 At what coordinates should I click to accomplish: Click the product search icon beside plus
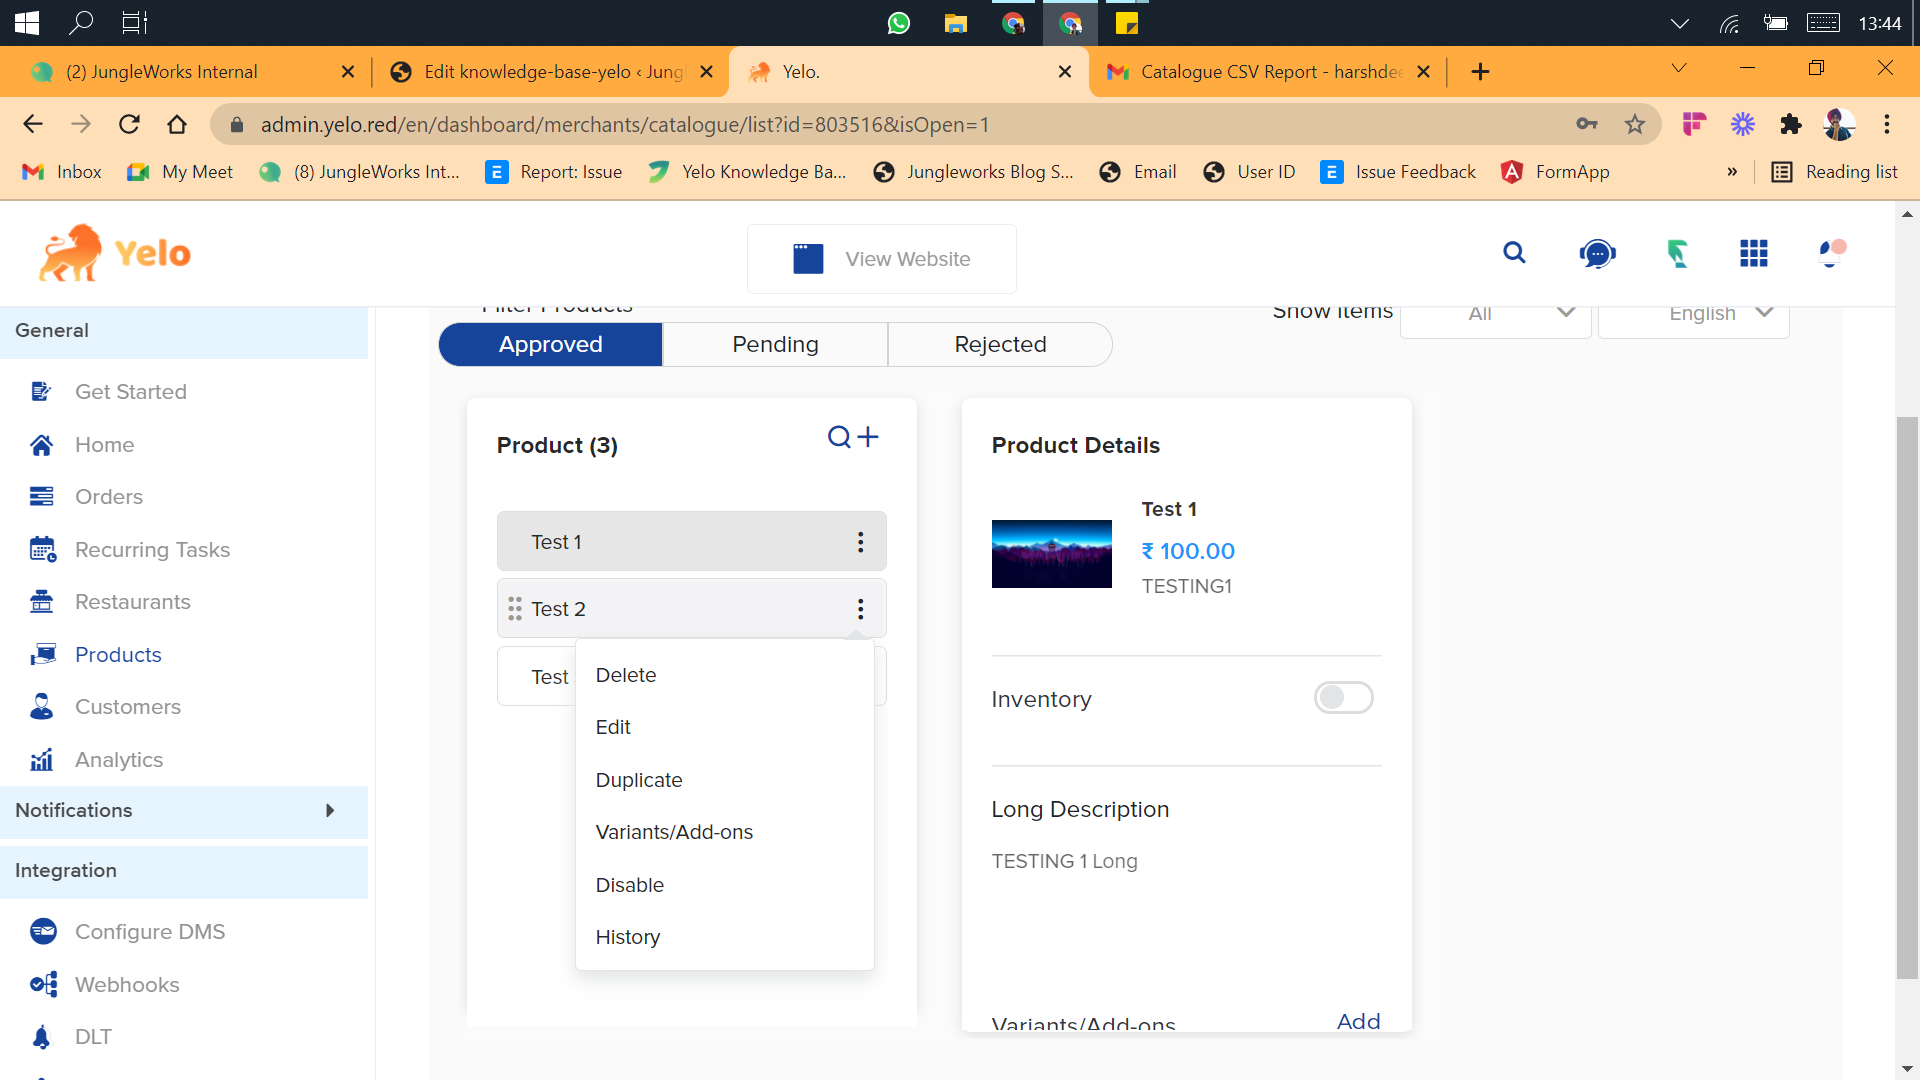[x=839, y=437]
